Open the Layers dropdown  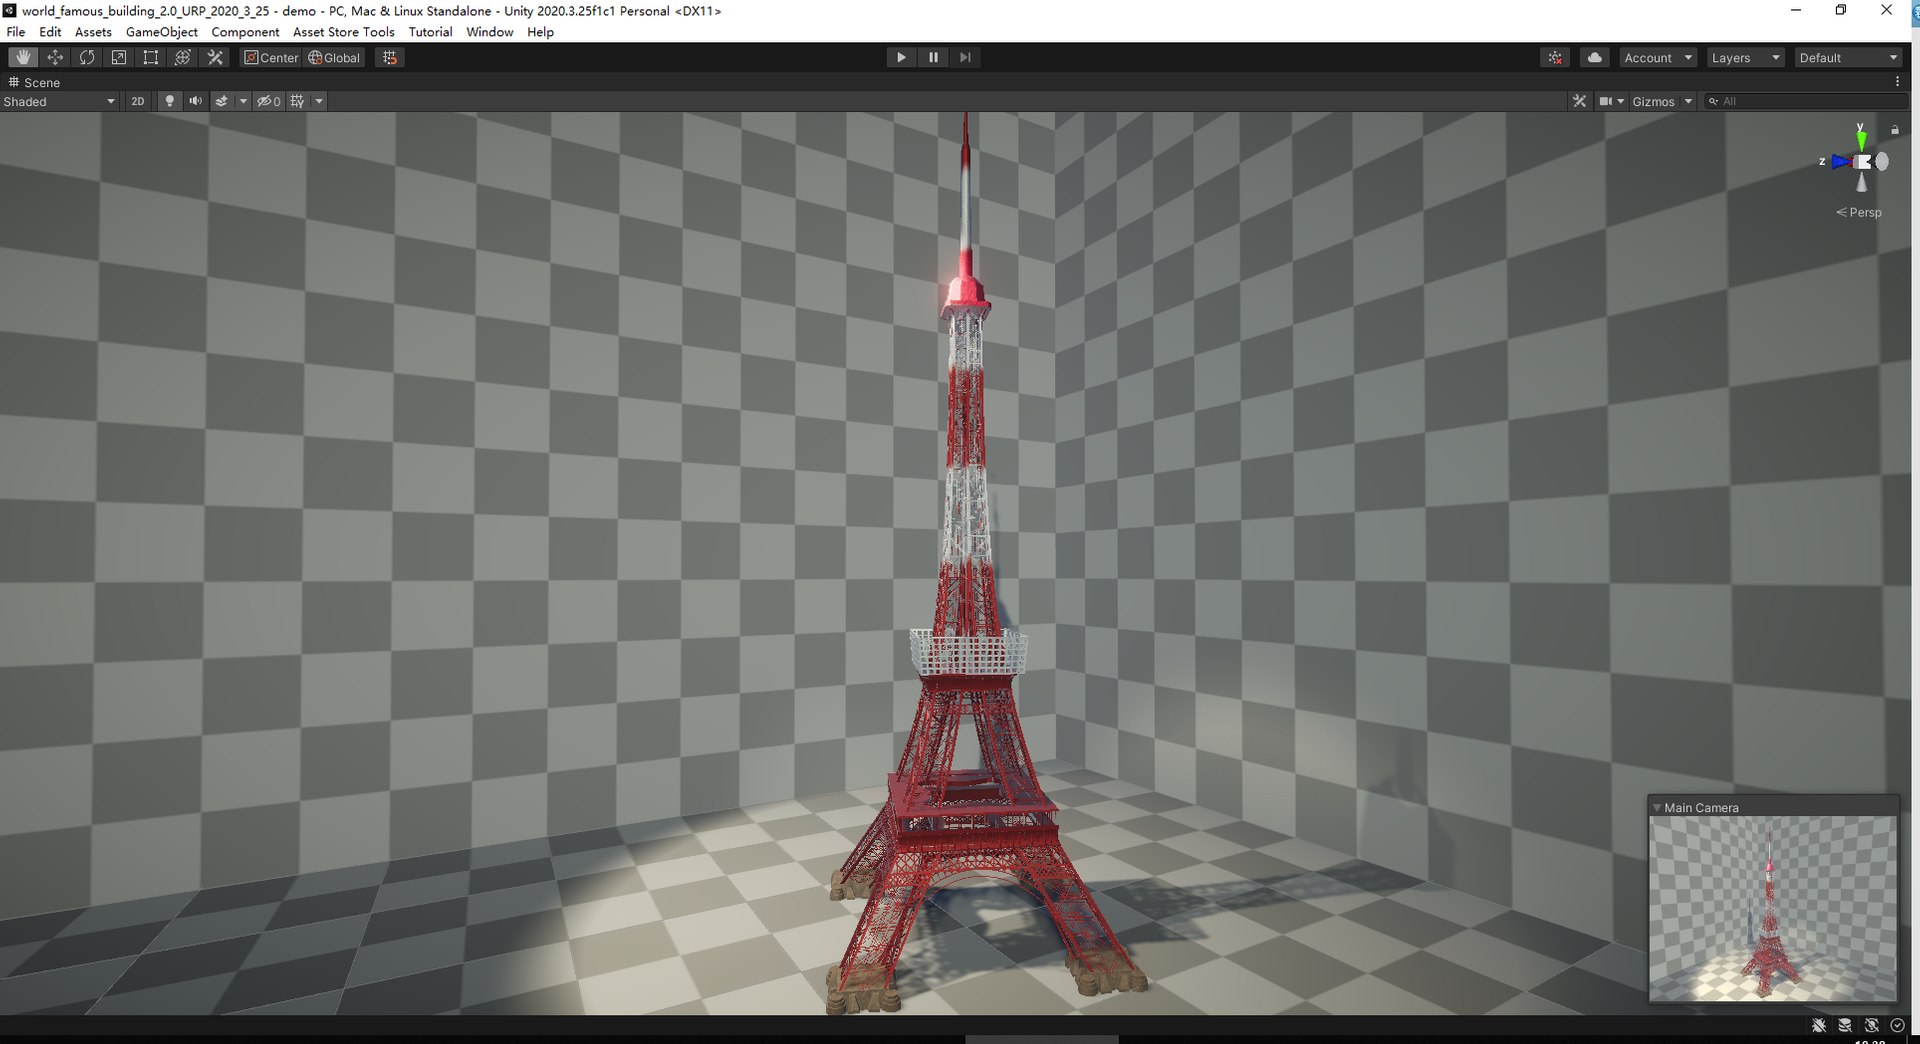[x=1745, y=57]
